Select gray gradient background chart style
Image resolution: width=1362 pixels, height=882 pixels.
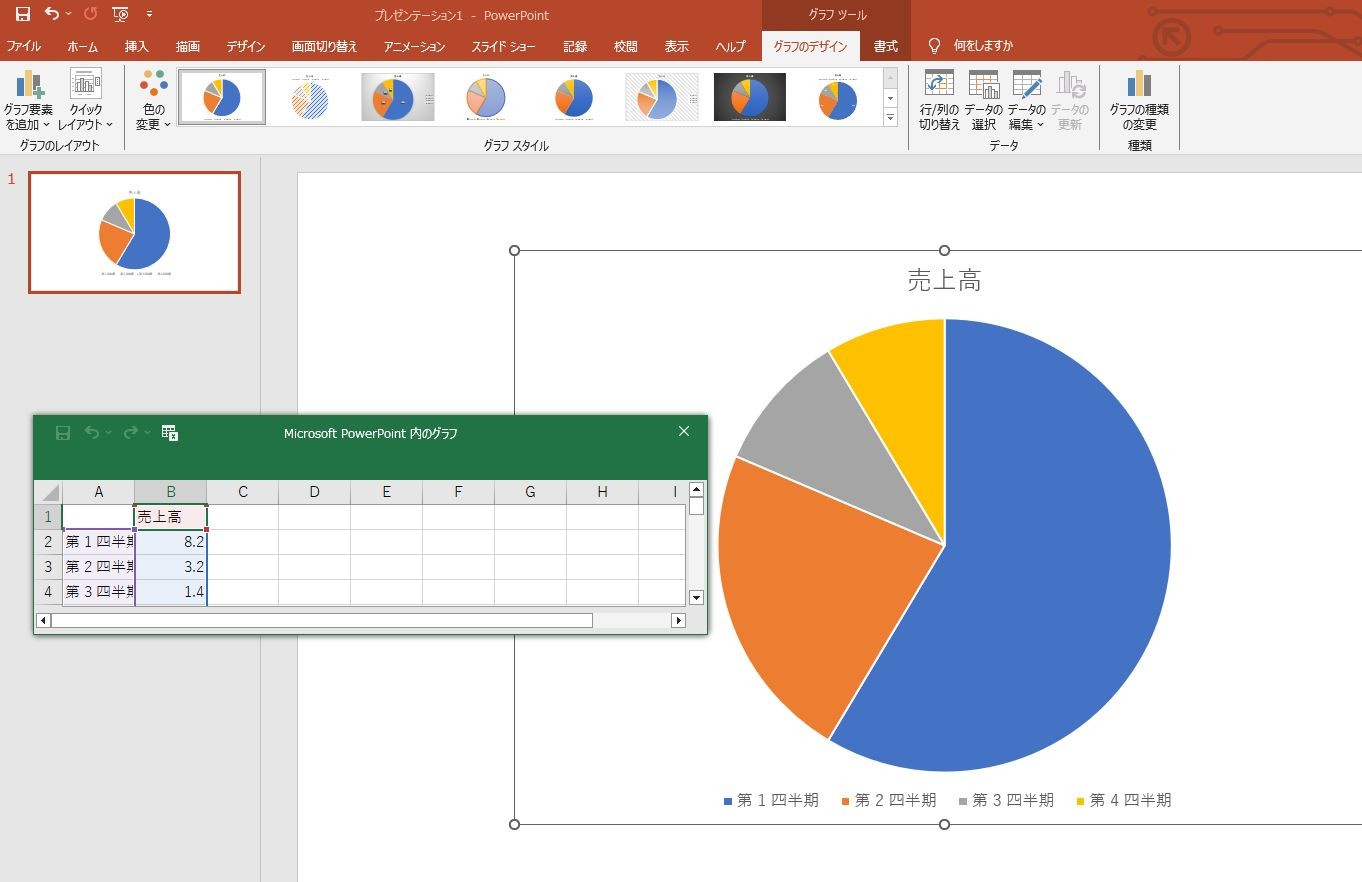tap(398, 96)
